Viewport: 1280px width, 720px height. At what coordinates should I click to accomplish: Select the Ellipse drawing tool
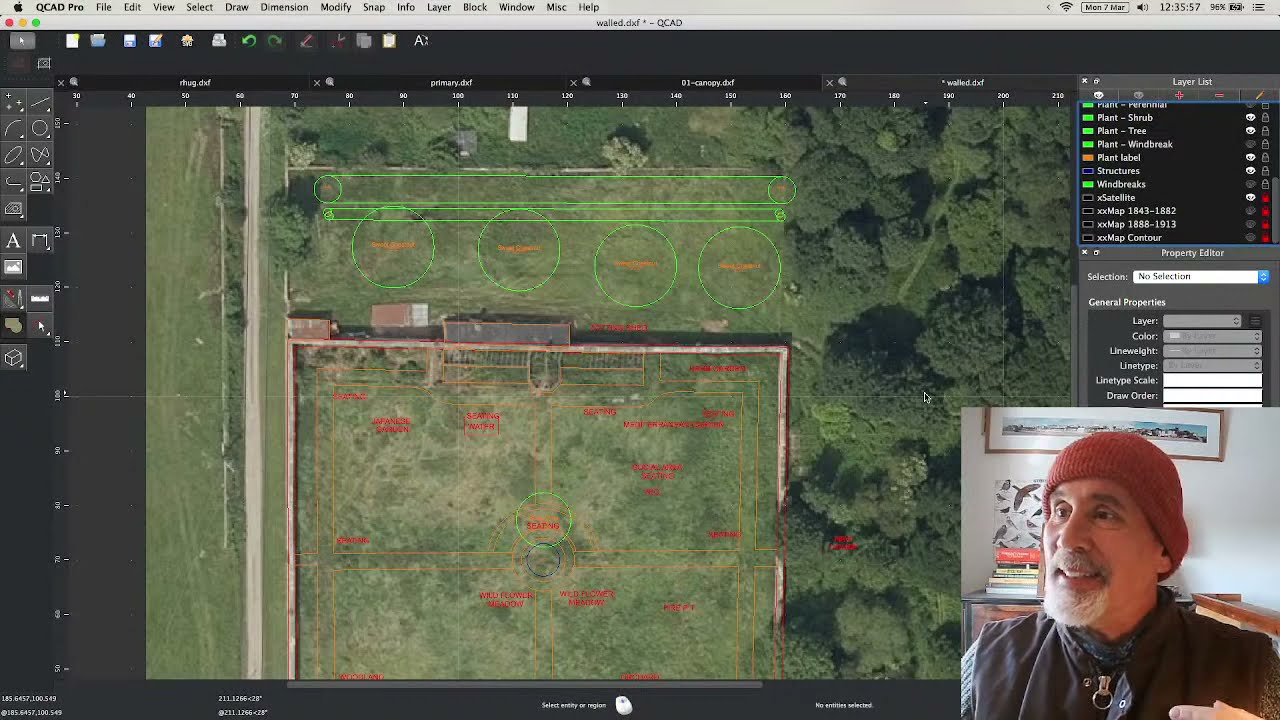[14, 155]
